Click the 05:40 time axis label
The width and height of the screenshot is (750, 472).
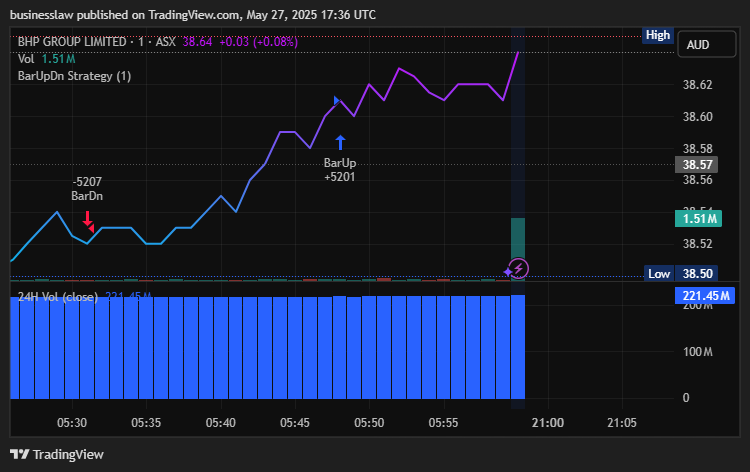click(x=221, y=423)
